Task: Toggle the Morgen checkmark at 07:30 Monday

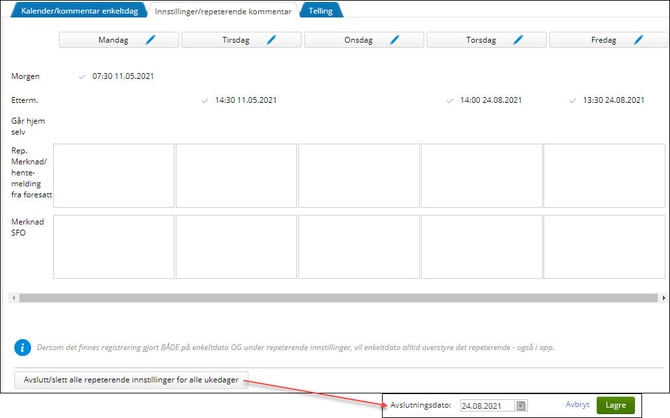Action: (82, 76)
